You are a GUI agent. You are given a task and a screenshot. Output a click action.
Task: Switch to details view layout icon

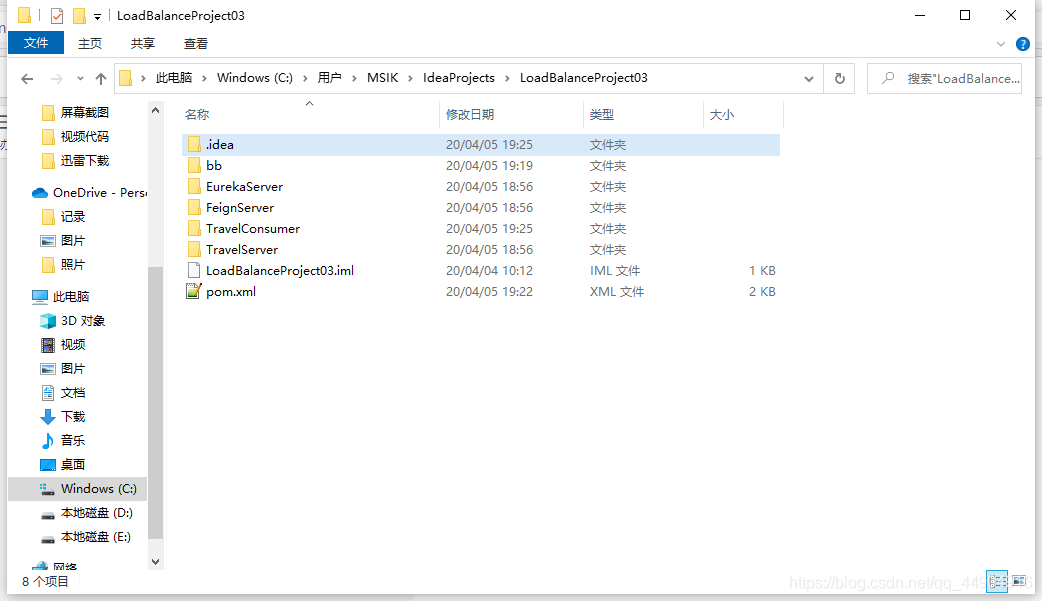pos(997,581)
